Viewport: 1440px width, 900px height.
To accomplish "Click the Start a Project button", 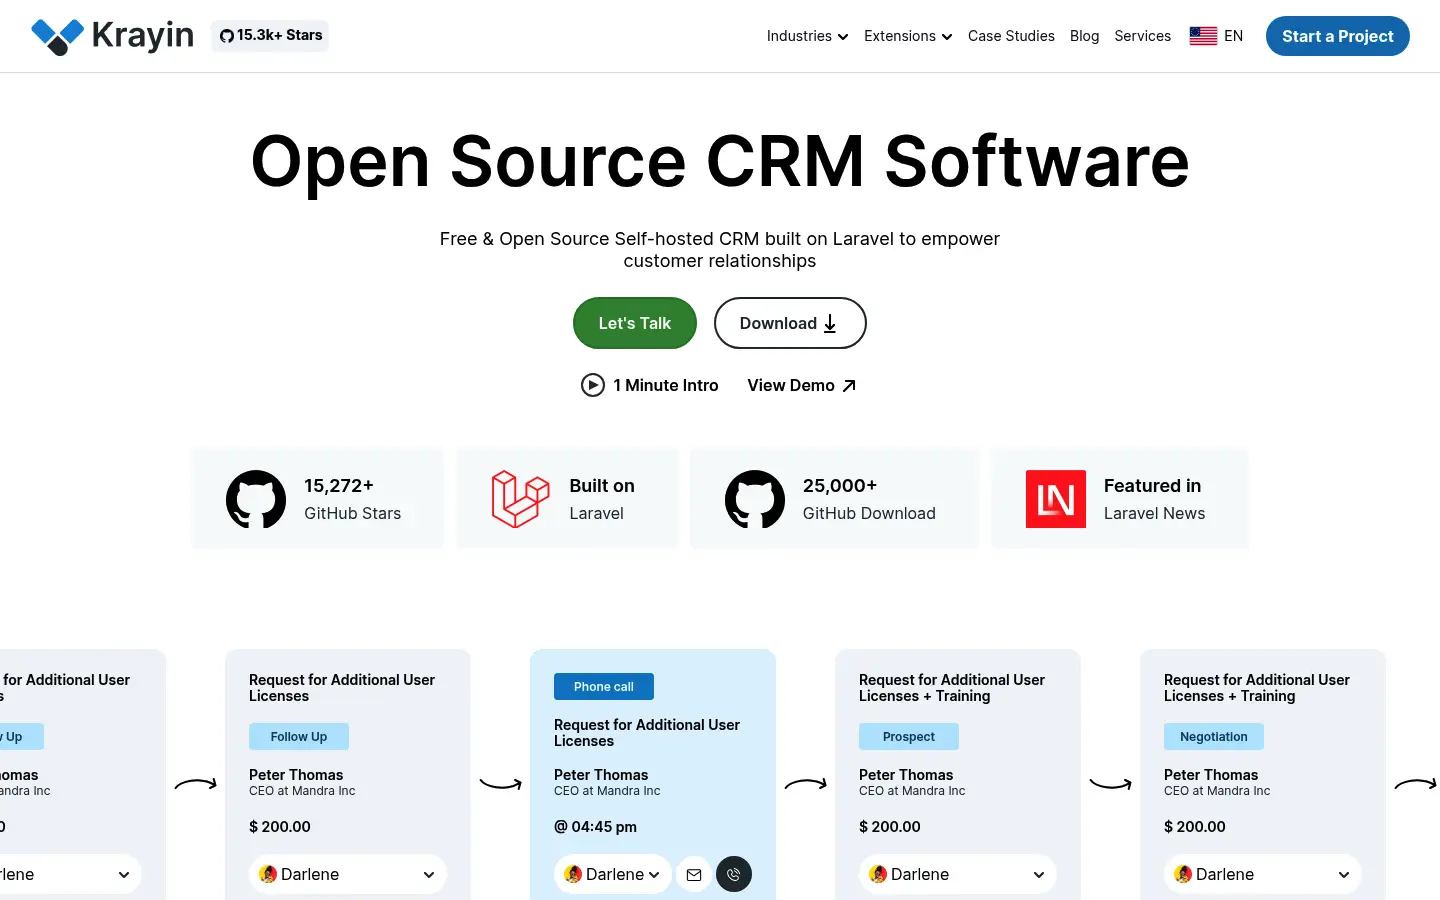I will click(1337, 36).
